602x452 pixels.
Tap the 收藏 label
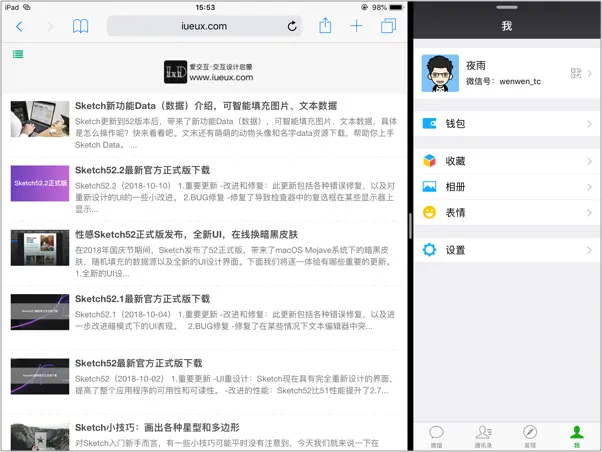point(455,161)
